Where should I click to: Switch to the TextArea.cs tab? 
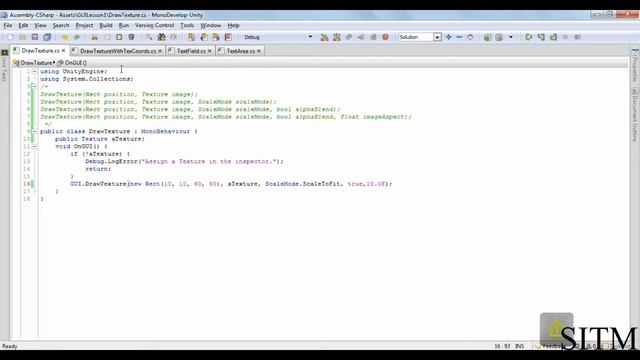tap(240, 51)
